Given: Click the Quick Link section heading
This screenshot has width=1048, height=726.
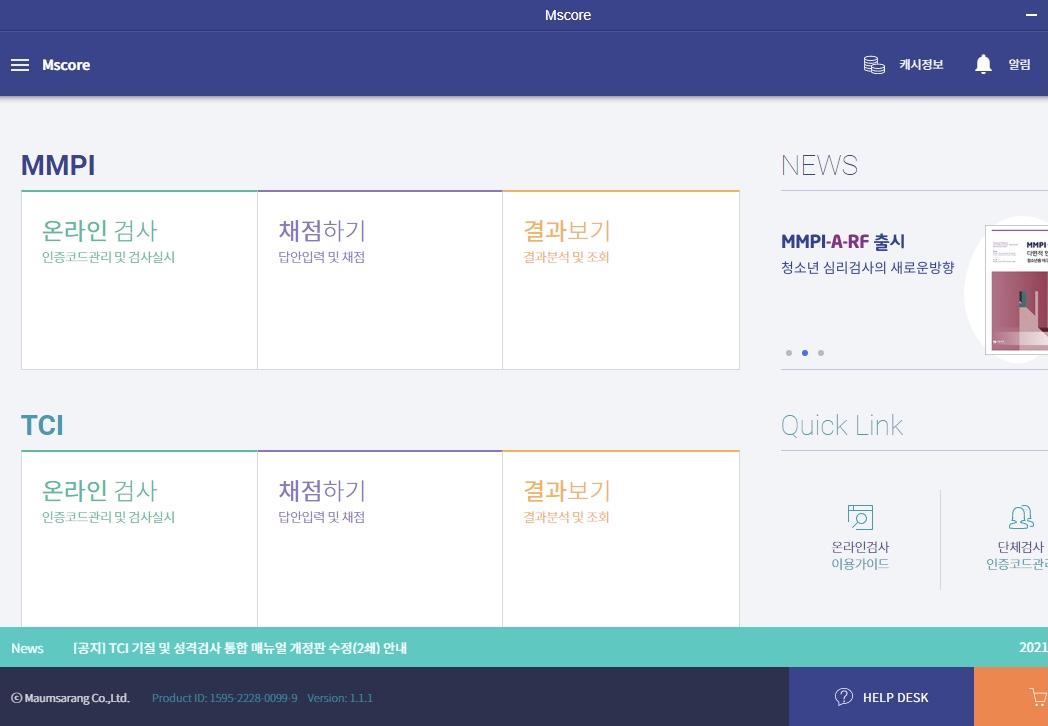Looking at the screenshot, I should 842,425.
